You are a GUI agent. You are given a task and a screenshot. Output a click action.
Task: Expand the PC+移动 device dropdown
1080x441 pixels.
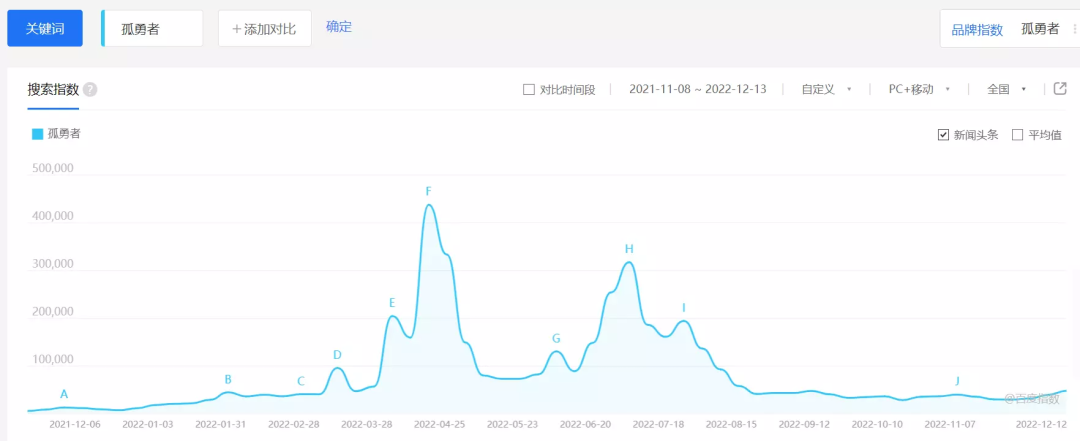pyautogui.click(x=918, y=89)
